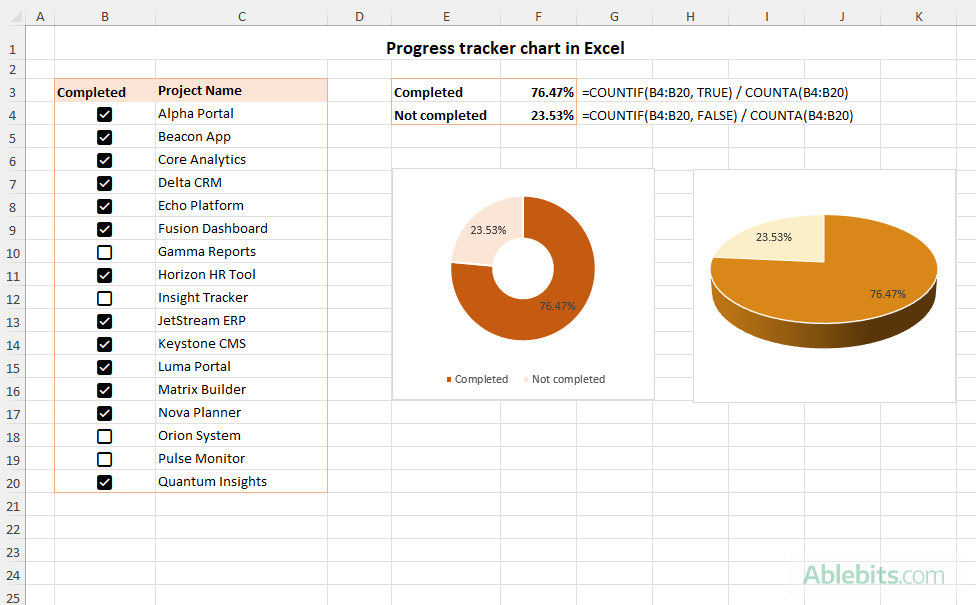
Task: Uncheck the Quantum Insights checkbox
Action: pyautogui.click(x=104, y=482)
